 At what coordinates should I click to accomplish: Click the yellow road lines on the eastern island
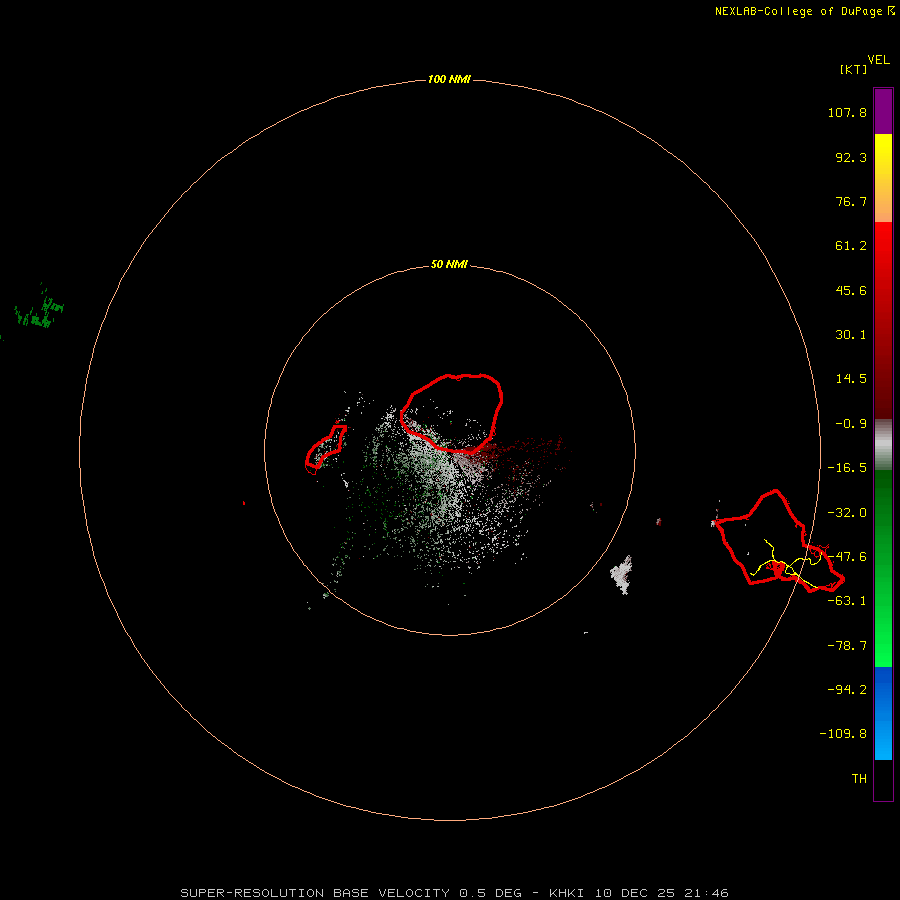(x=786, y=564)
